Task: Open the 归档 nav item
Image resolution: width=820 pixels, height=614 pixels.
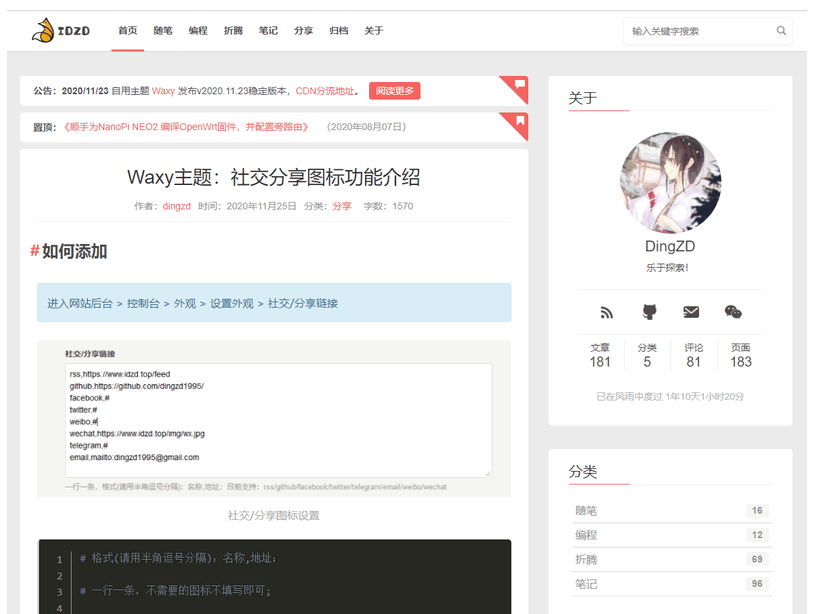Action: 338,31
